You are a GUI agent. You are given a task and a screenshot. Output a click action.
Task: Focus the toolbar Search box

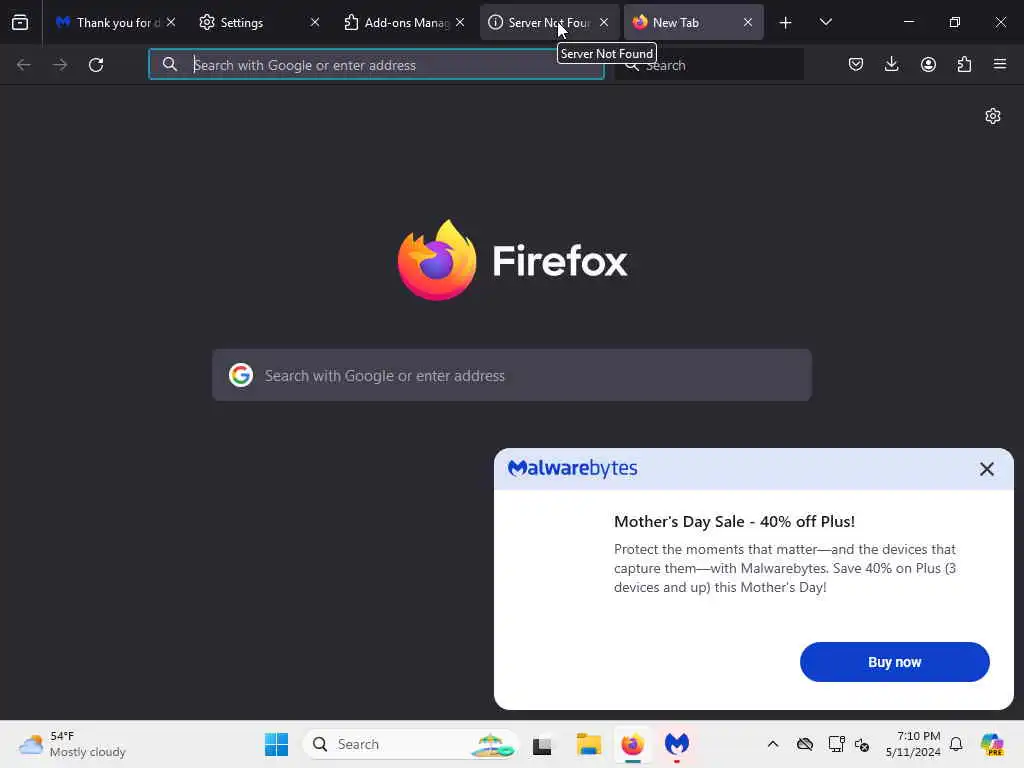click(709, 65)
